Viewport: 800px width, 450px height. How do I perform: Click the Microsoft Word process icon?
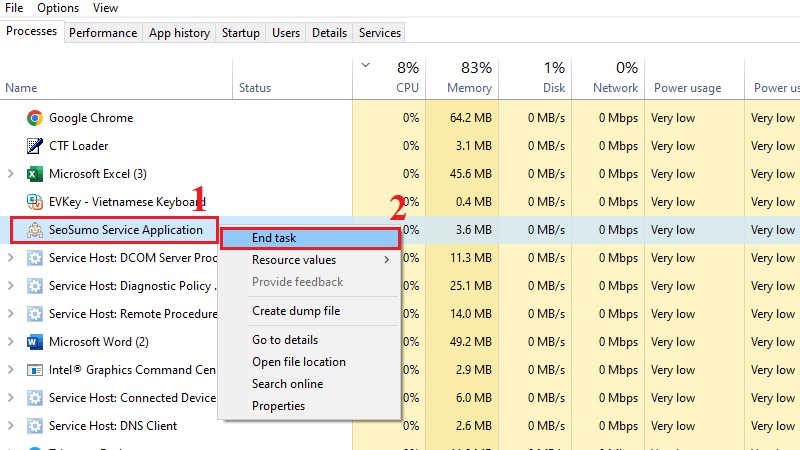[35, 342]
